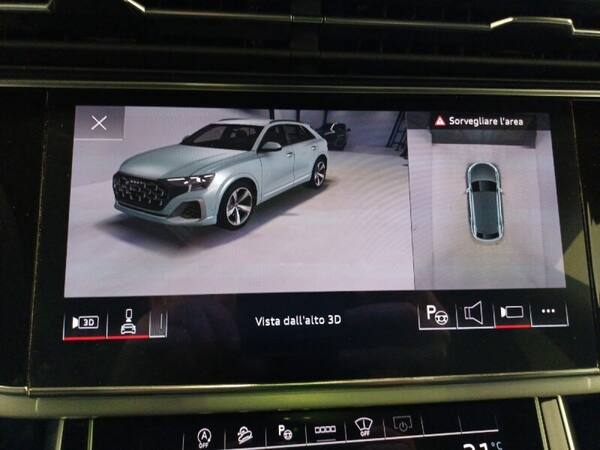600x450 pixels.
Task: Toggle the rear wiper OFF button
Action: tap(362, 431)
